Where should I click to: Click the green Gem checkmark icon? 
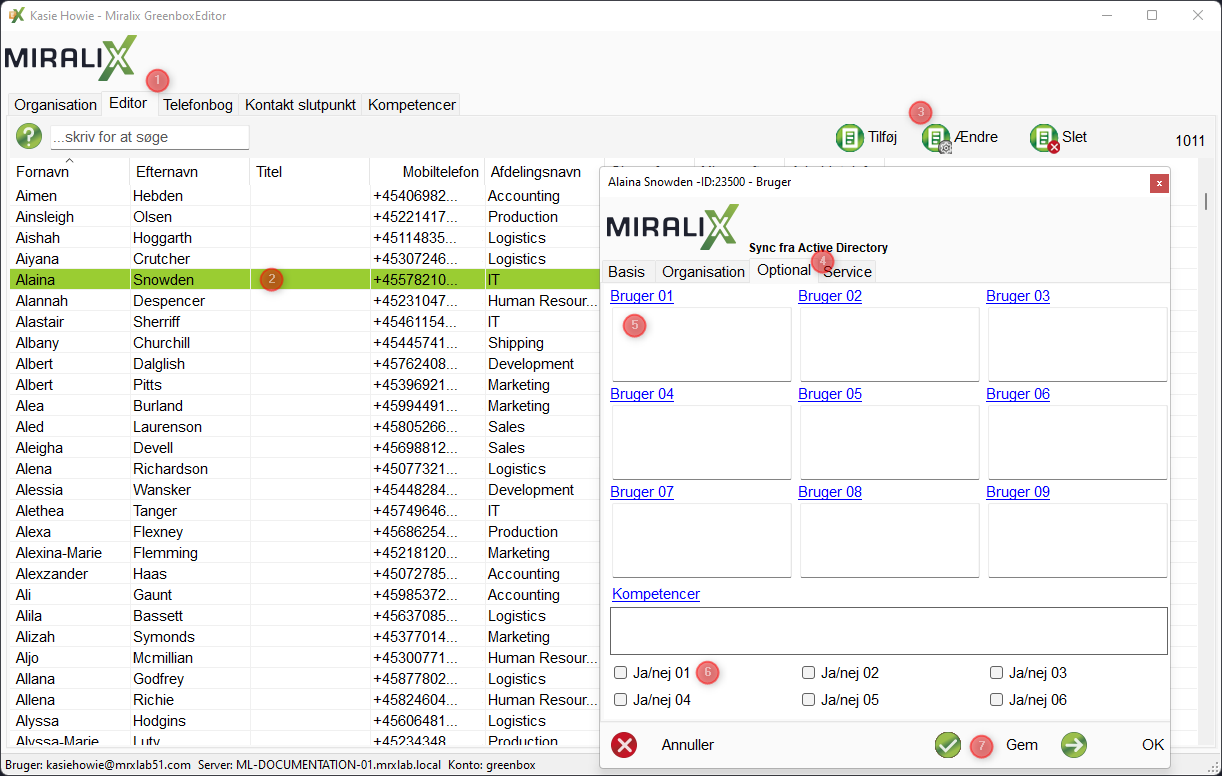point(947,745)
